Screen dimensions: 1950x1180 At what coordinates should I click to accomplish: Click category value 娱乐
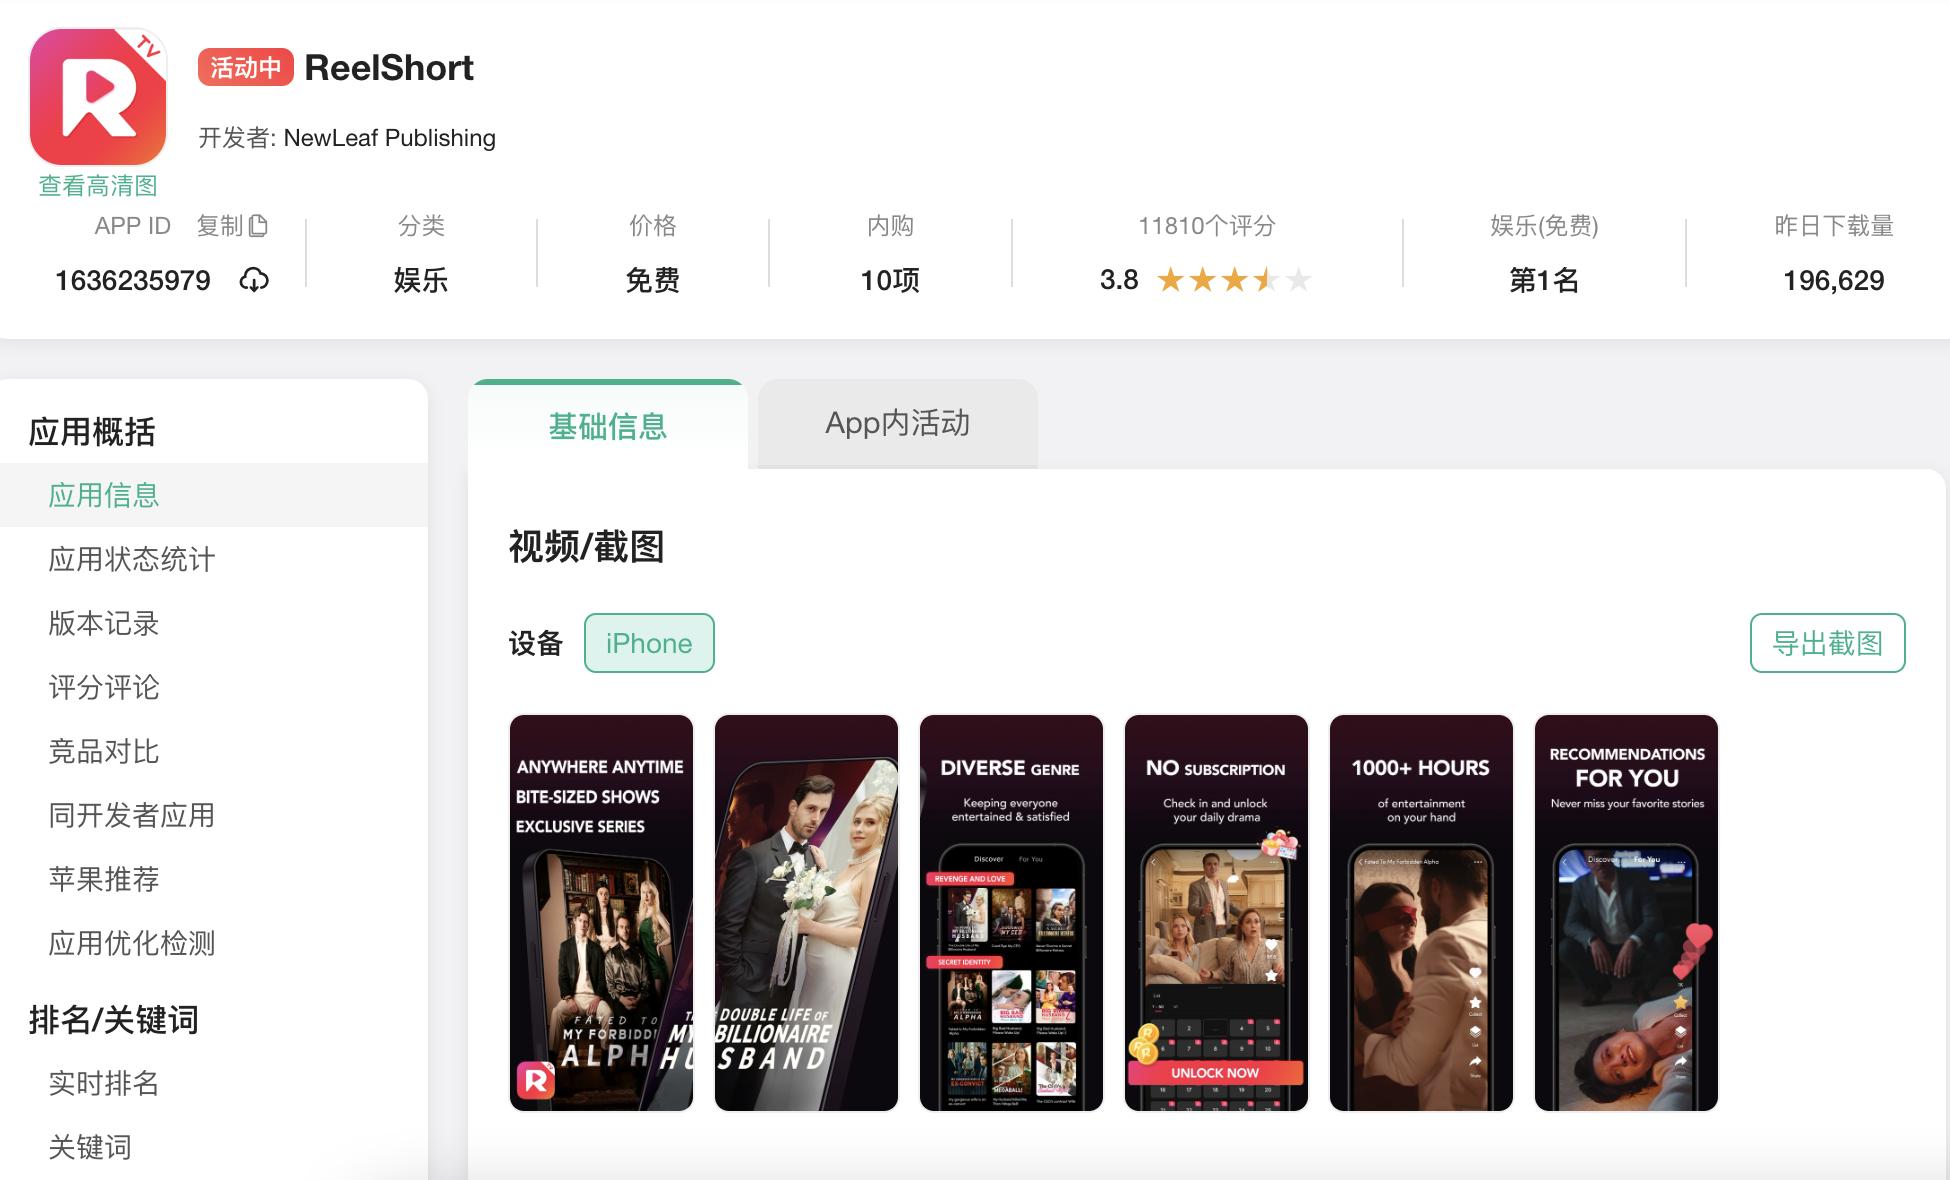pyautogui.click(x=421, y=280)
